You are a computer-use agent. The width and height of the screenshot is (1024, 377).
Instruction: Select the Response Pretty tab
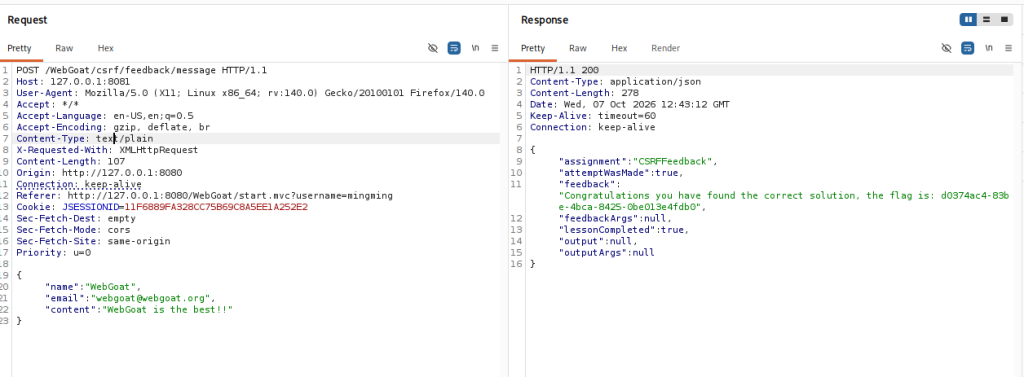point(533,48)
